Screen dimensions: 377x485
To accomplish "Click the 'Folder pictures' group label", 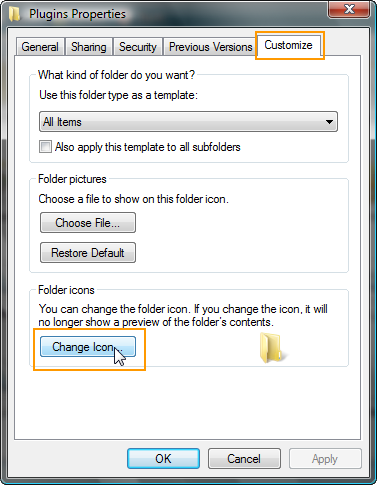I will point(72,179).
